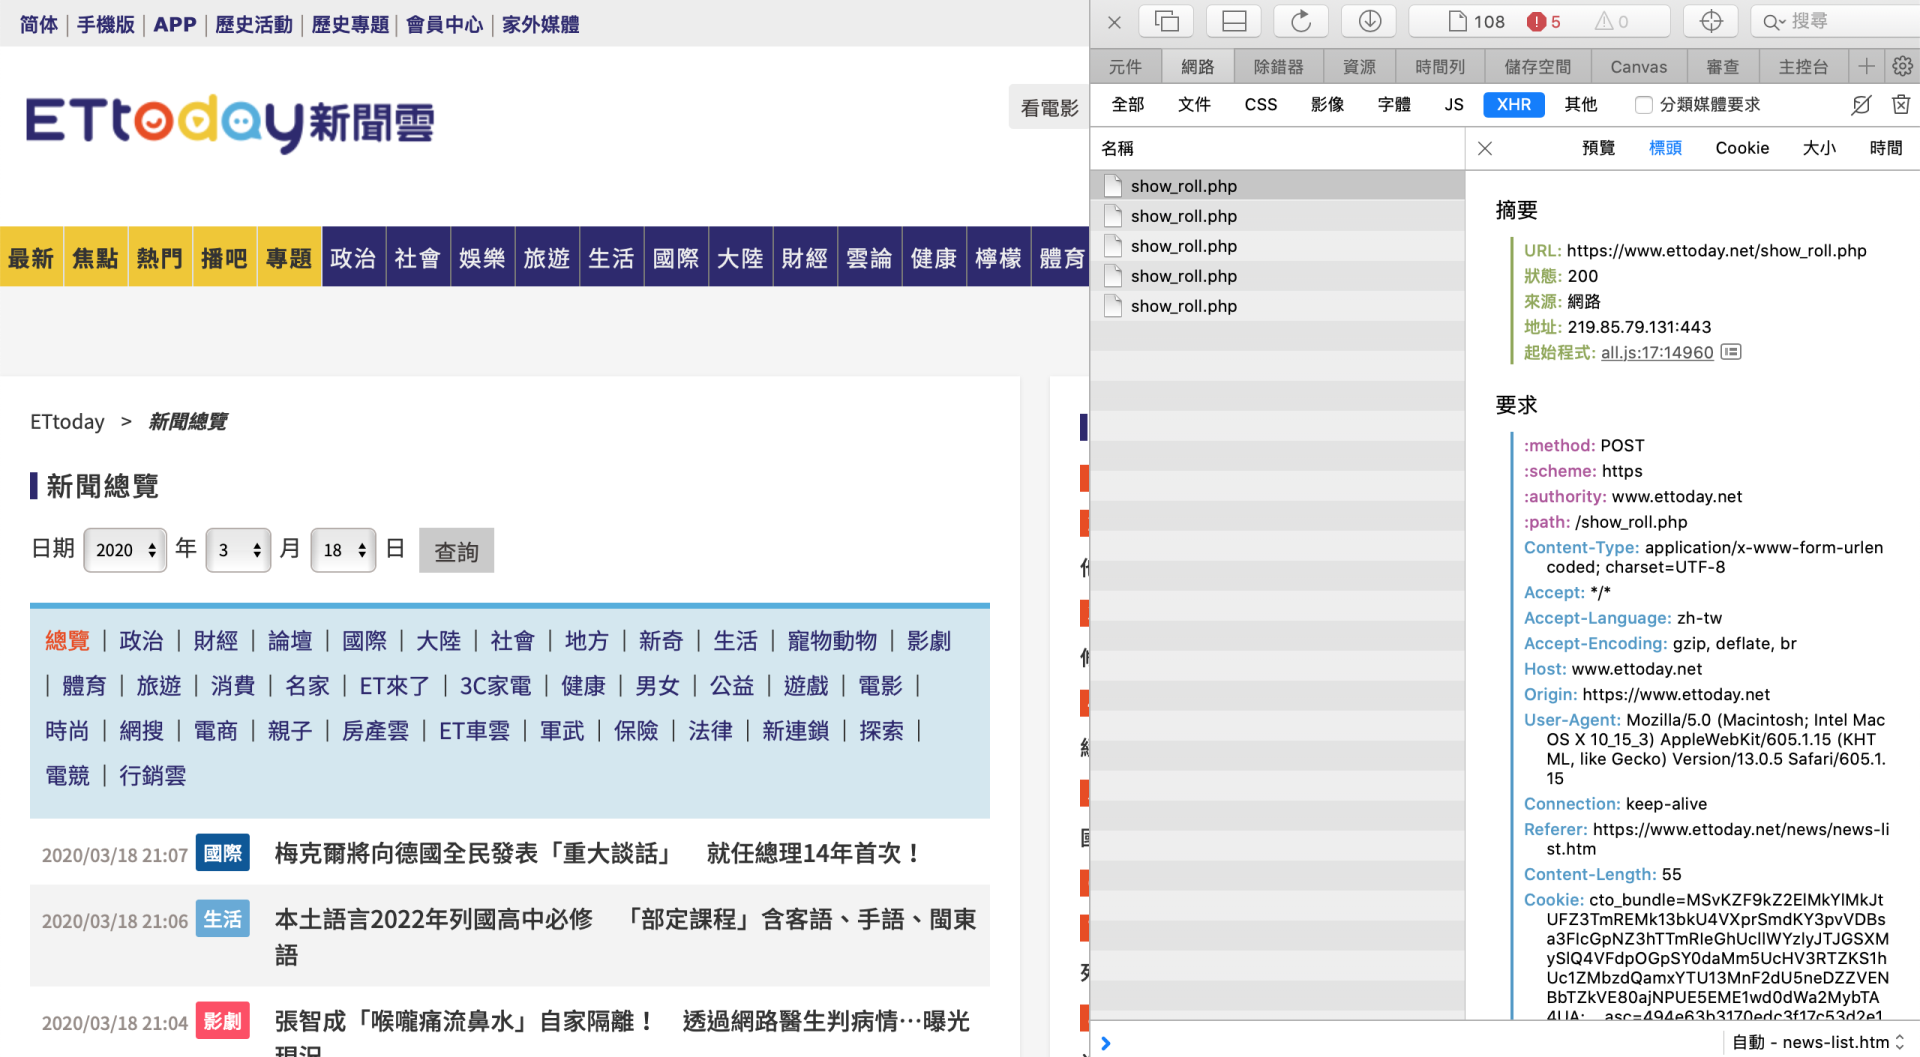
Task: Click the element selection crosshair icon
Action: click(1711, 21)
